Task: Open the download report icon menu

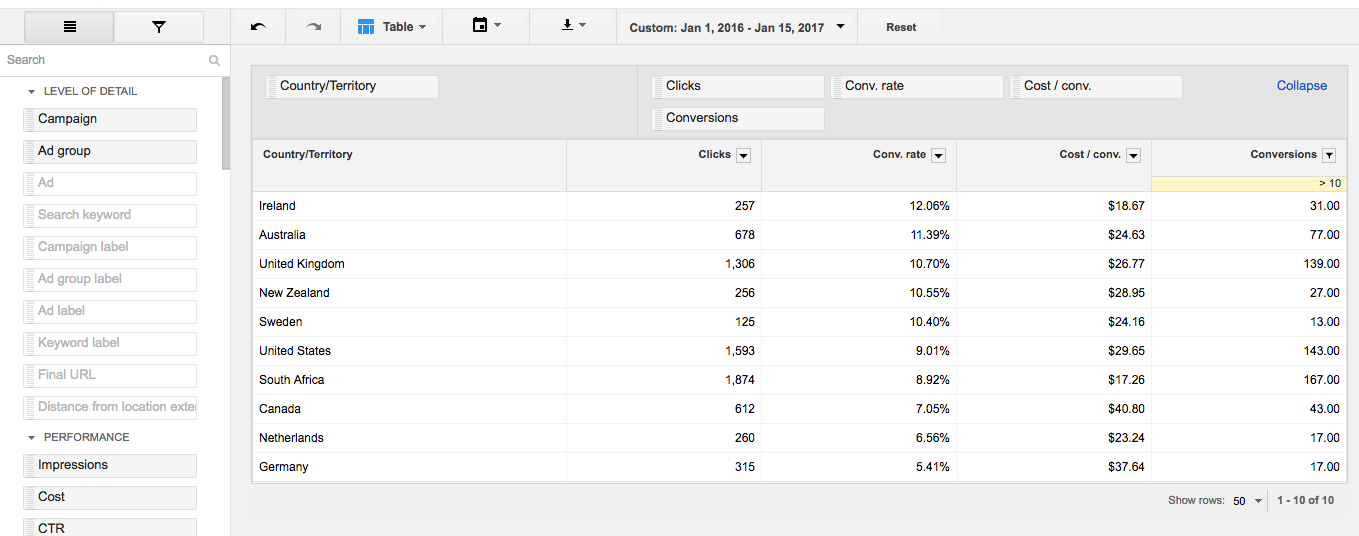Action: [573, 26]
